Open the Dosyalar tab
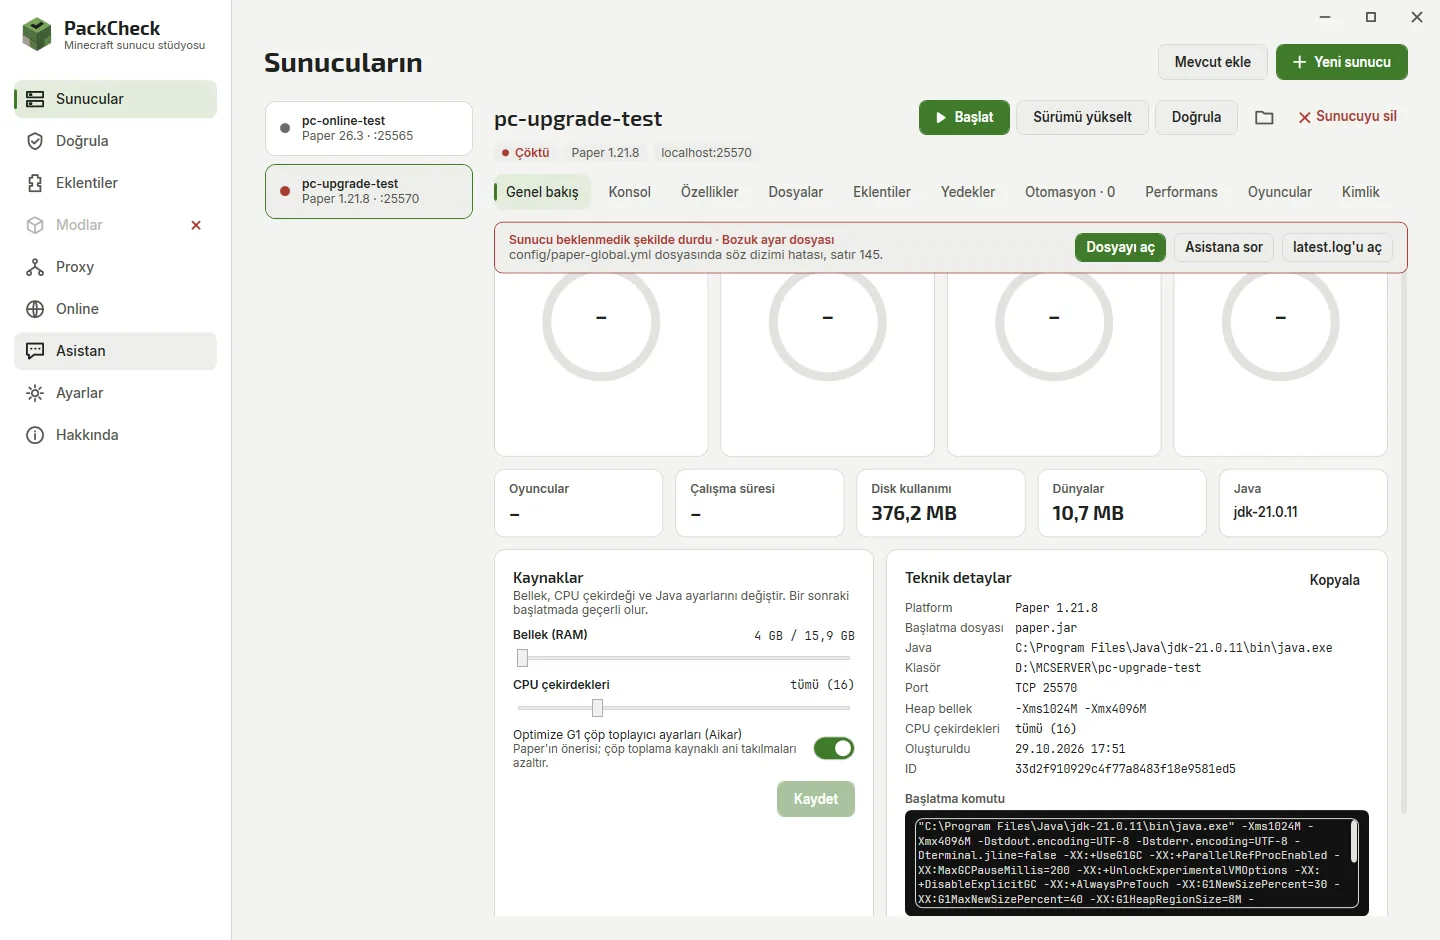The height and width of the screenshot is (940, 1440). point(795,192)
